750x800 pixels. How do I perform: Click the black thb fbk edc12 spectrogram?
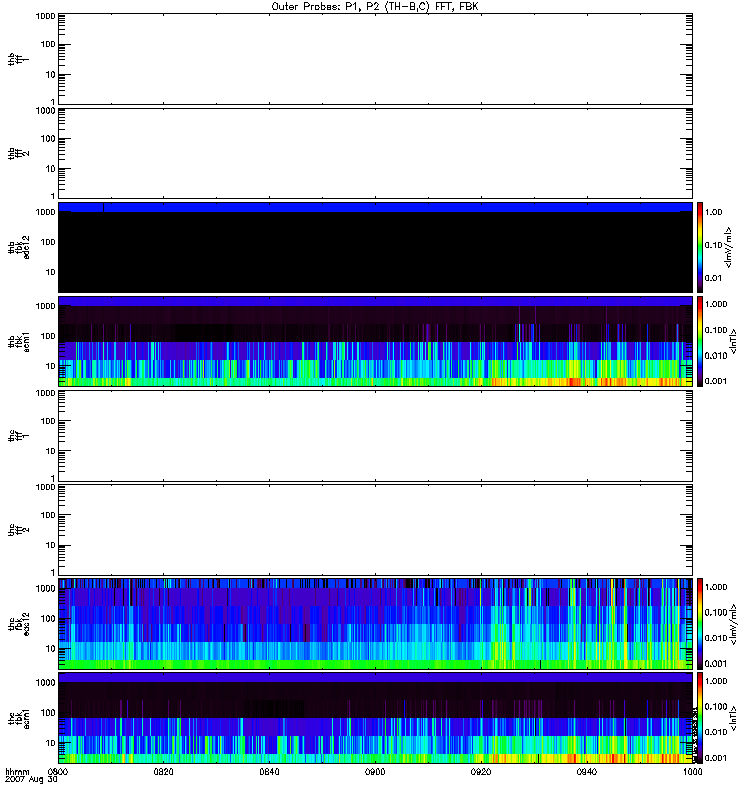[x=375, y=252]
